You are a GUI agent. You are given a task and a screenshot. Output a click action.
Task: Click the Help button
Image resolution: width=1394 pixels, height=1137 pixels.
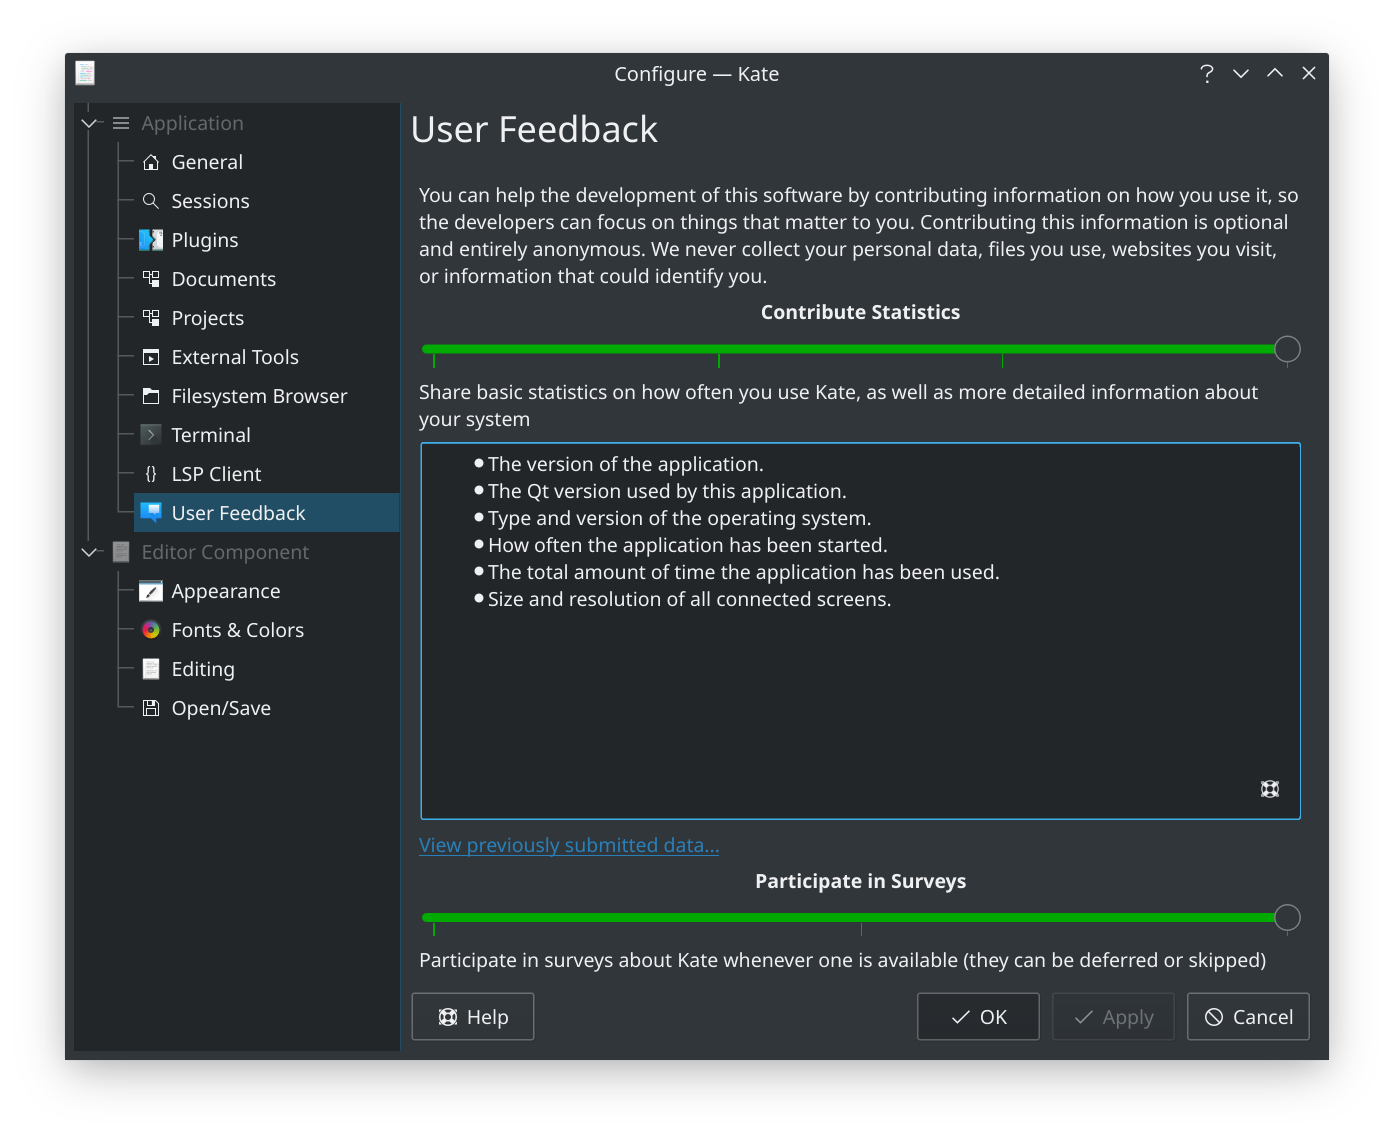pyautogui.click(x=473, y=1016)
